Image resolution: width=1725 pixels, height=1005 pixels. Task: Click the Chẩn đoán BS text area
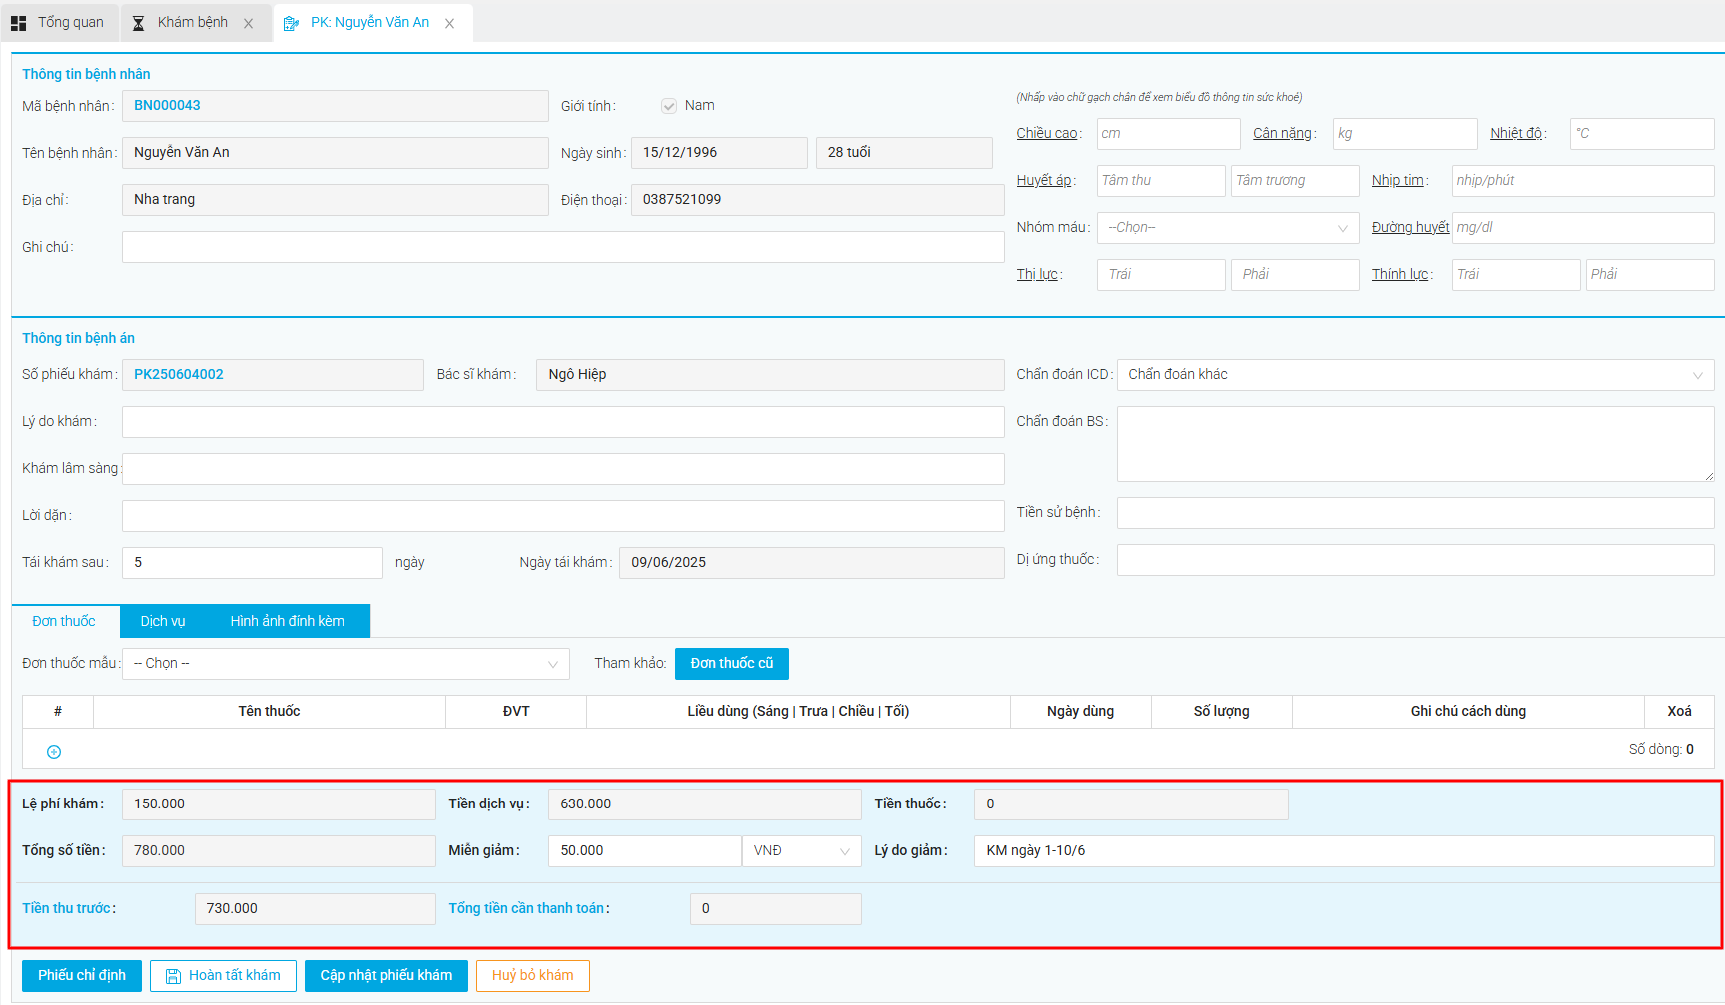click(1415, 444)
